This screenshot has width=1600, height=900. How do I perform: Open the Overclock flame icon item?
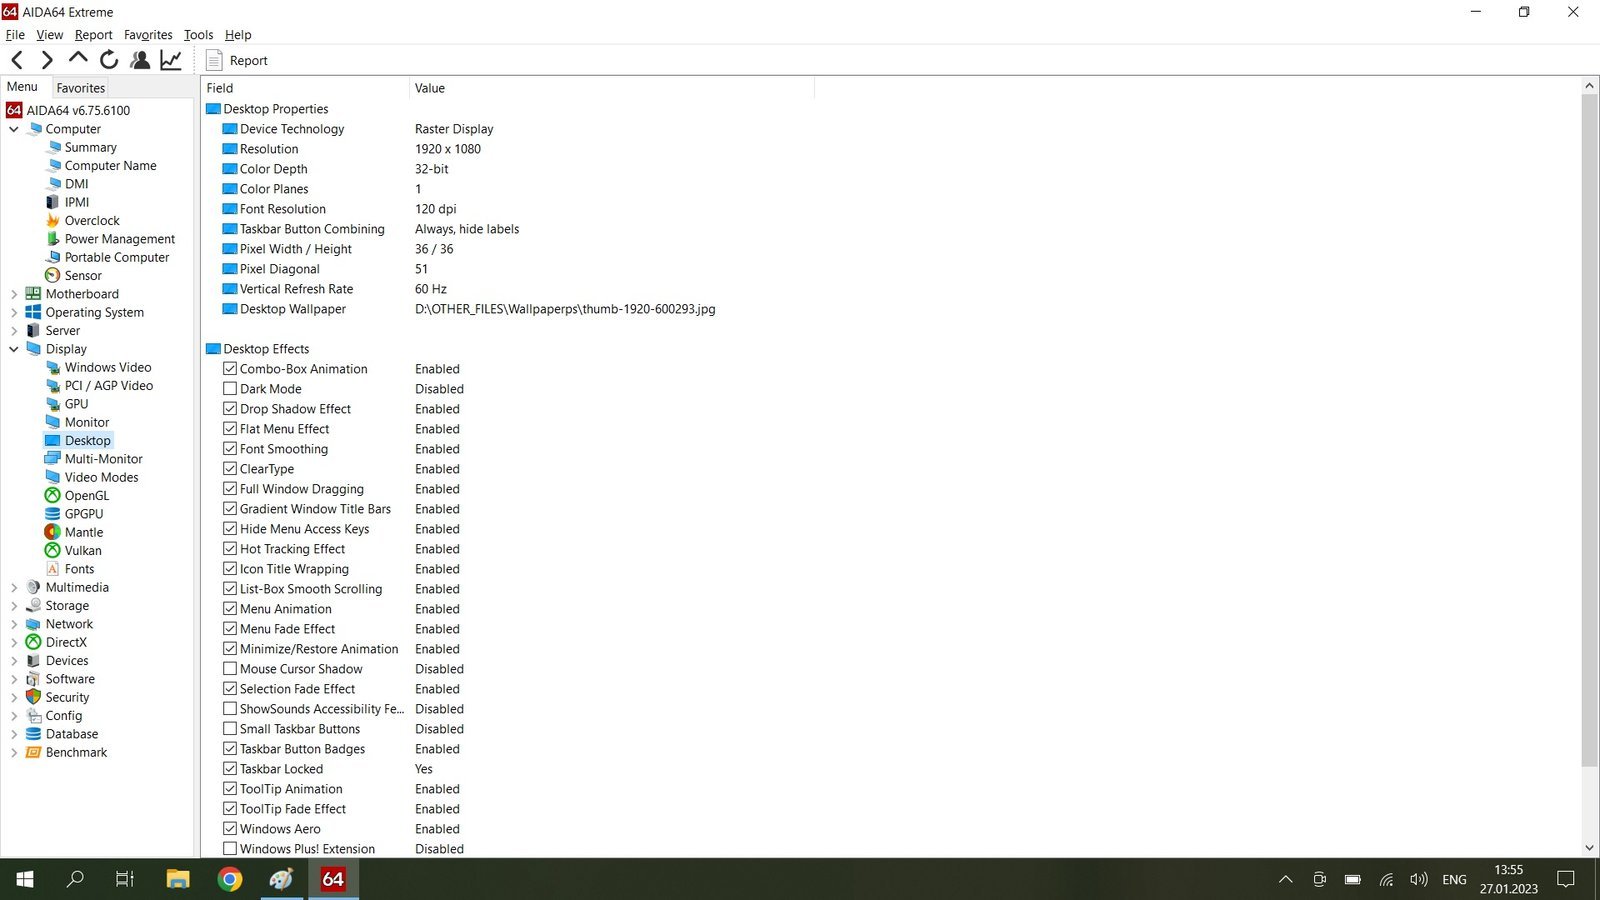[x=53, y=221]
